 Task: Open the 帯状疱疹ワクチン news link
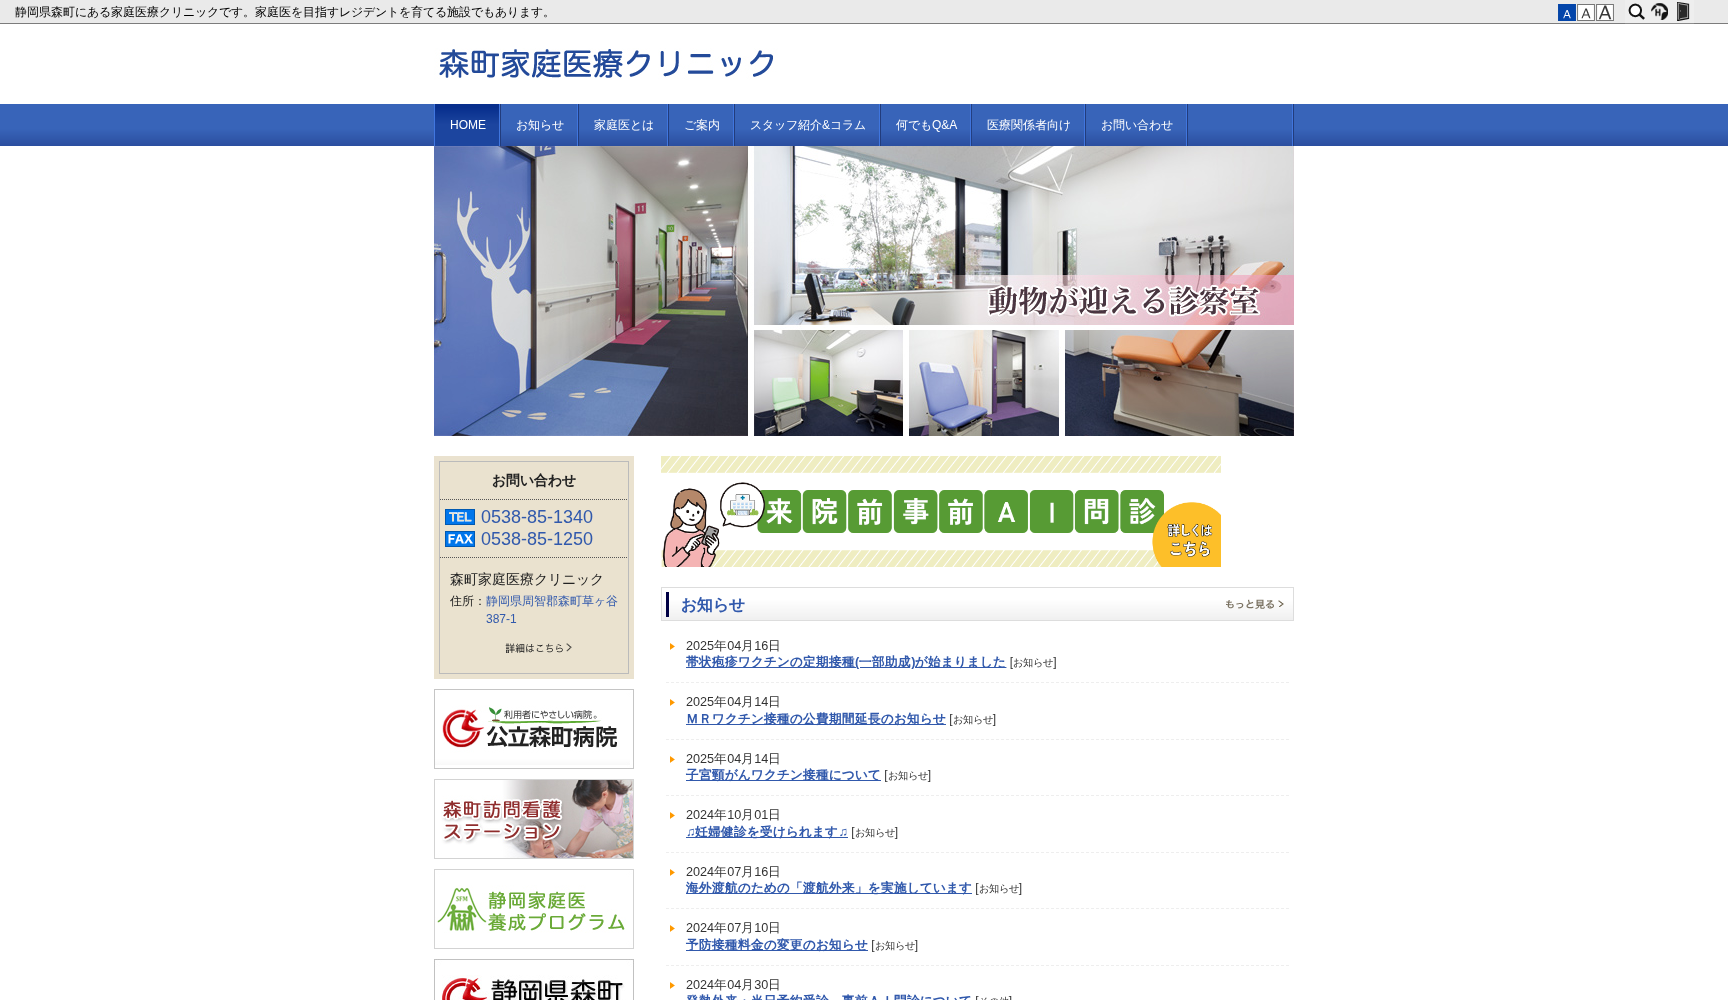(845, 661)
